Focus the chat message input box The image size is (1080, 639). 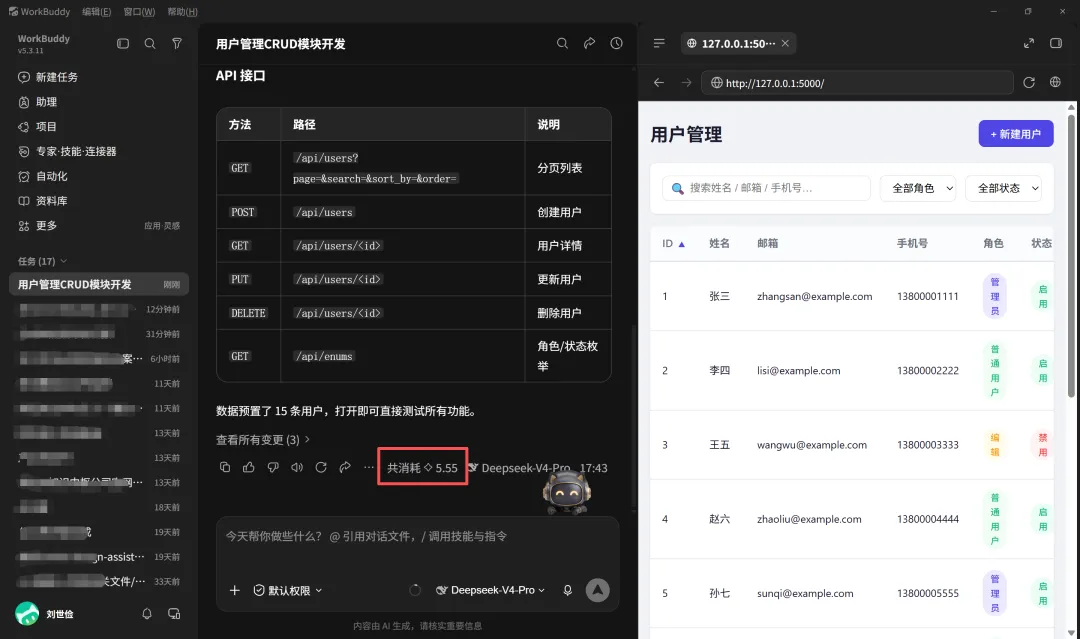tap(417, 536)
